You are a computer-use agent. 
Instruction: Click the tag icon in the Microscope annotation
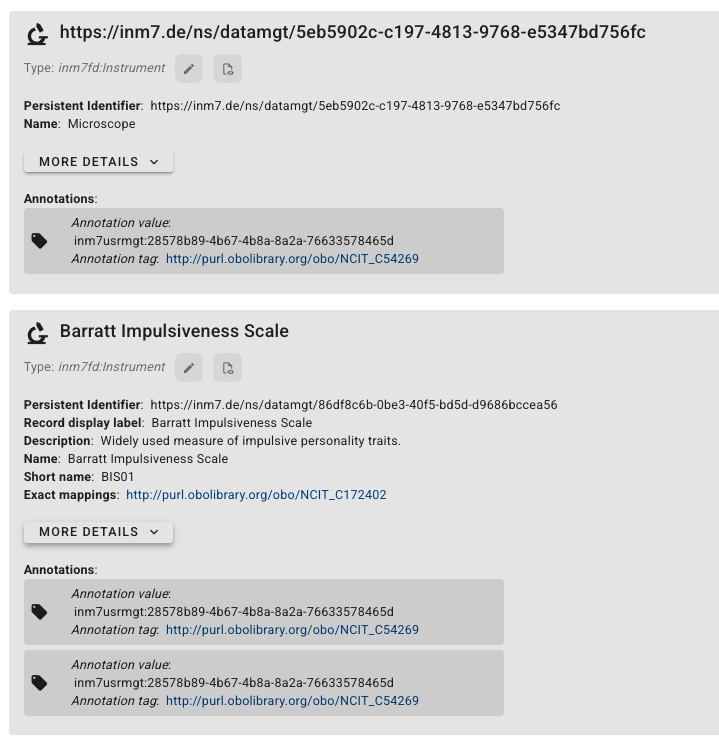(39, 241)
